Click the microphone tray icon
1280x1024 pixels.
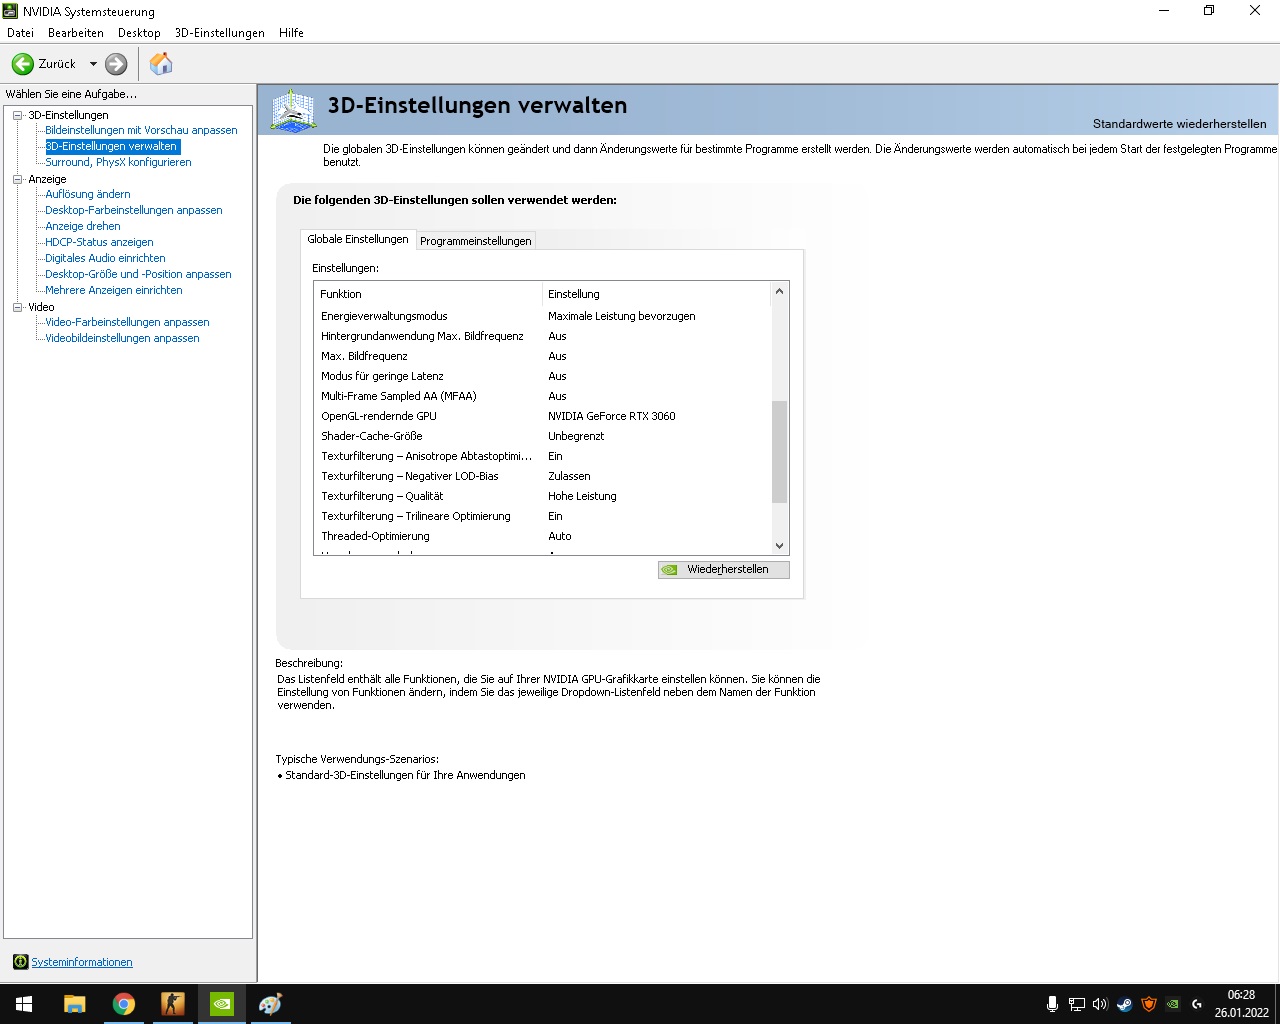[1052, 1004]
